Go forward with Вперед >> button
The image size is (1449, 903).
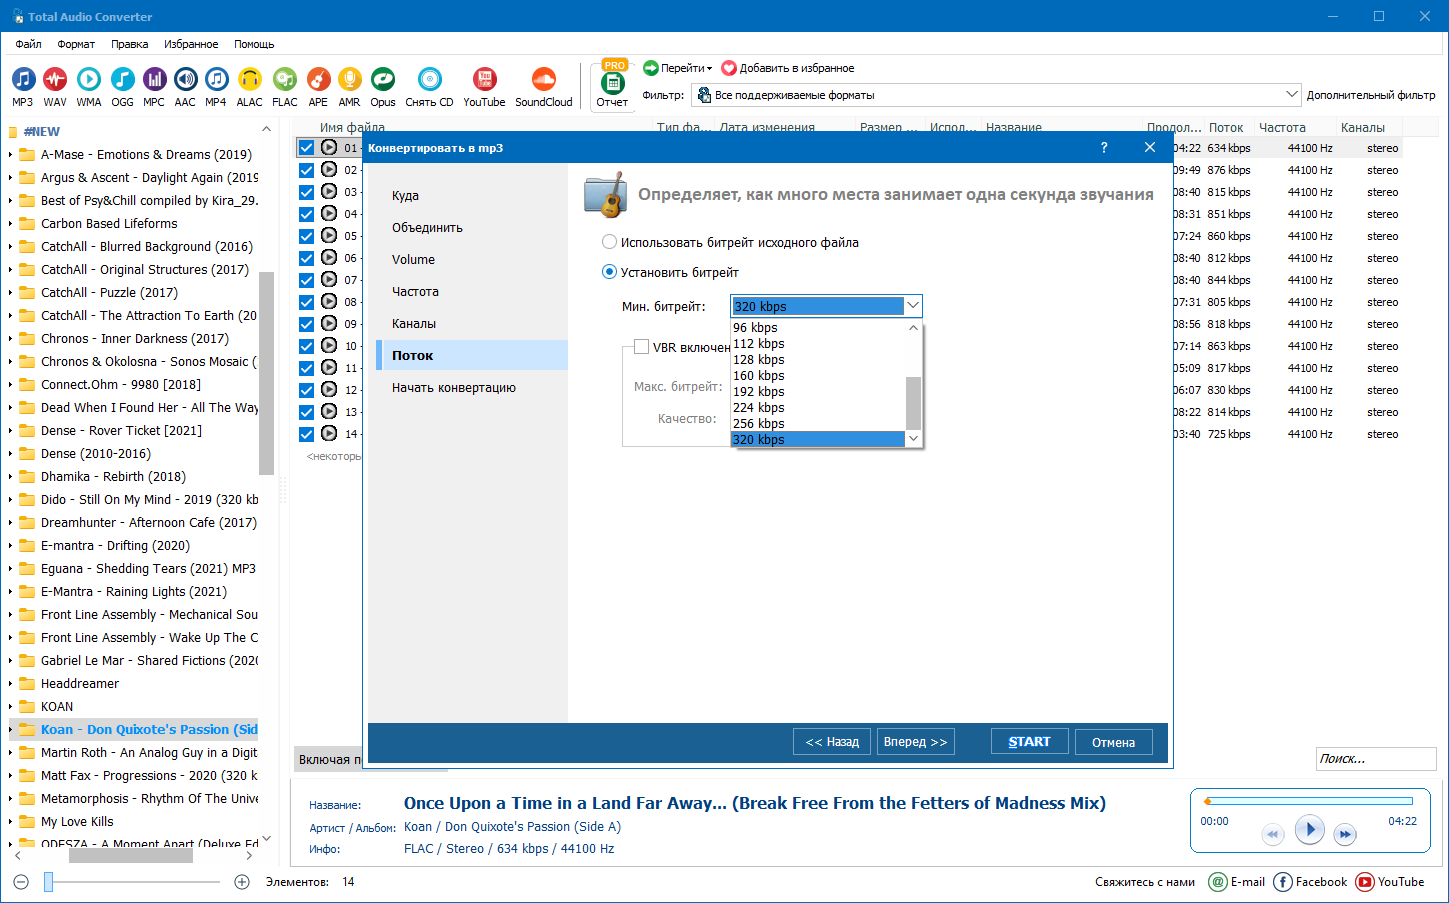click(x=915, y=742)
